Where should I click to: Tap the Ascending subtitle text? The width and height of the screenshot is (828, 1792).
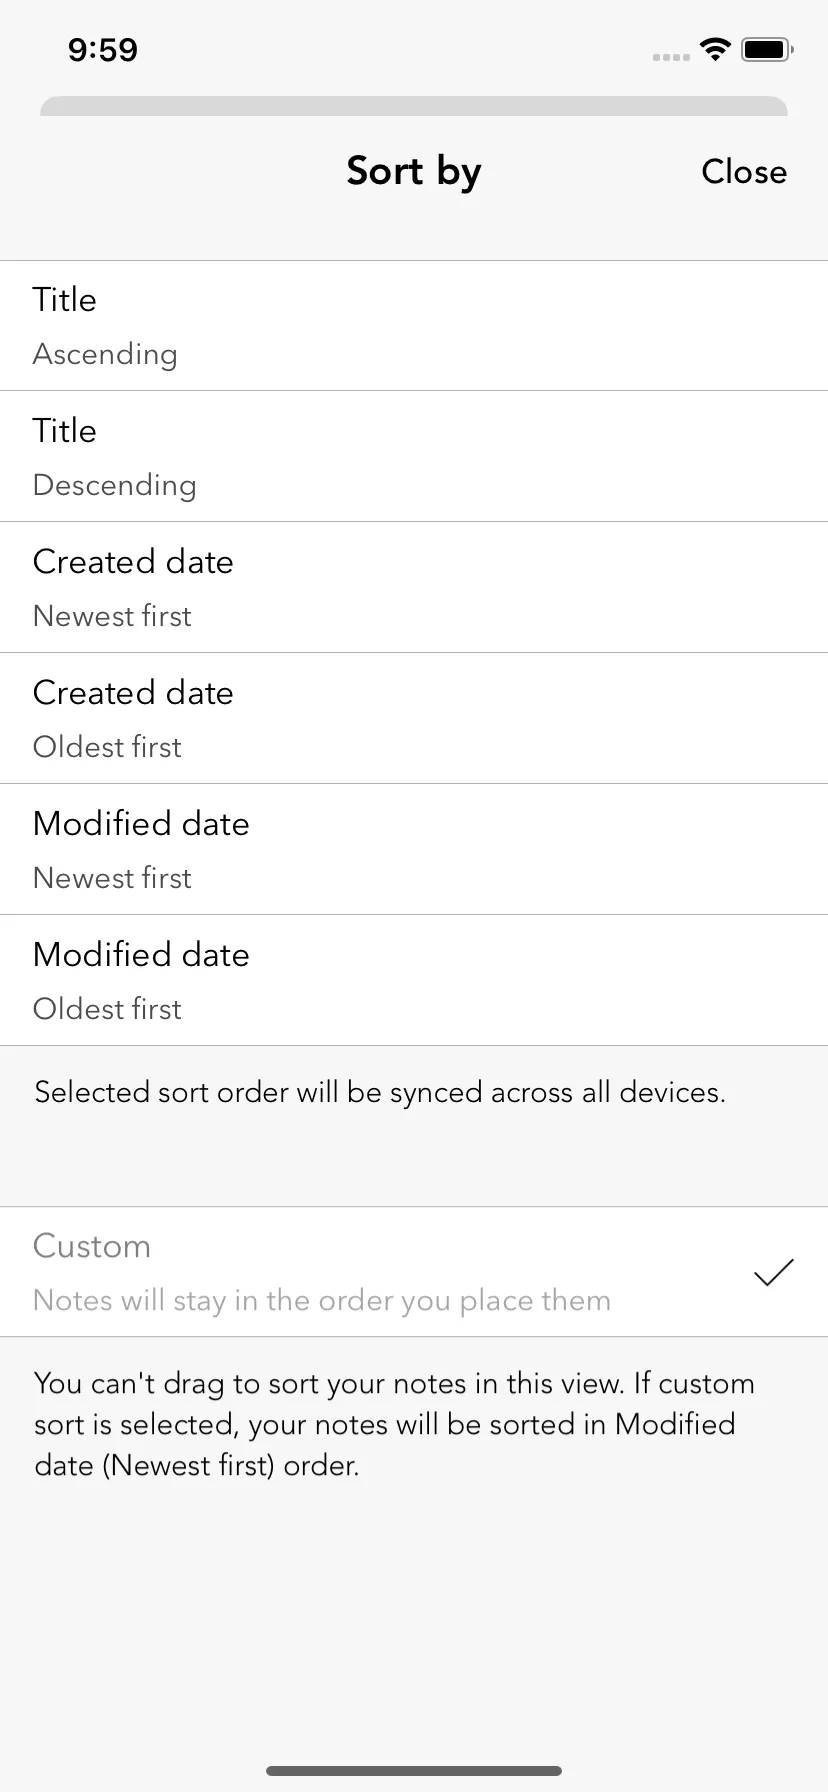pos(105,354)
